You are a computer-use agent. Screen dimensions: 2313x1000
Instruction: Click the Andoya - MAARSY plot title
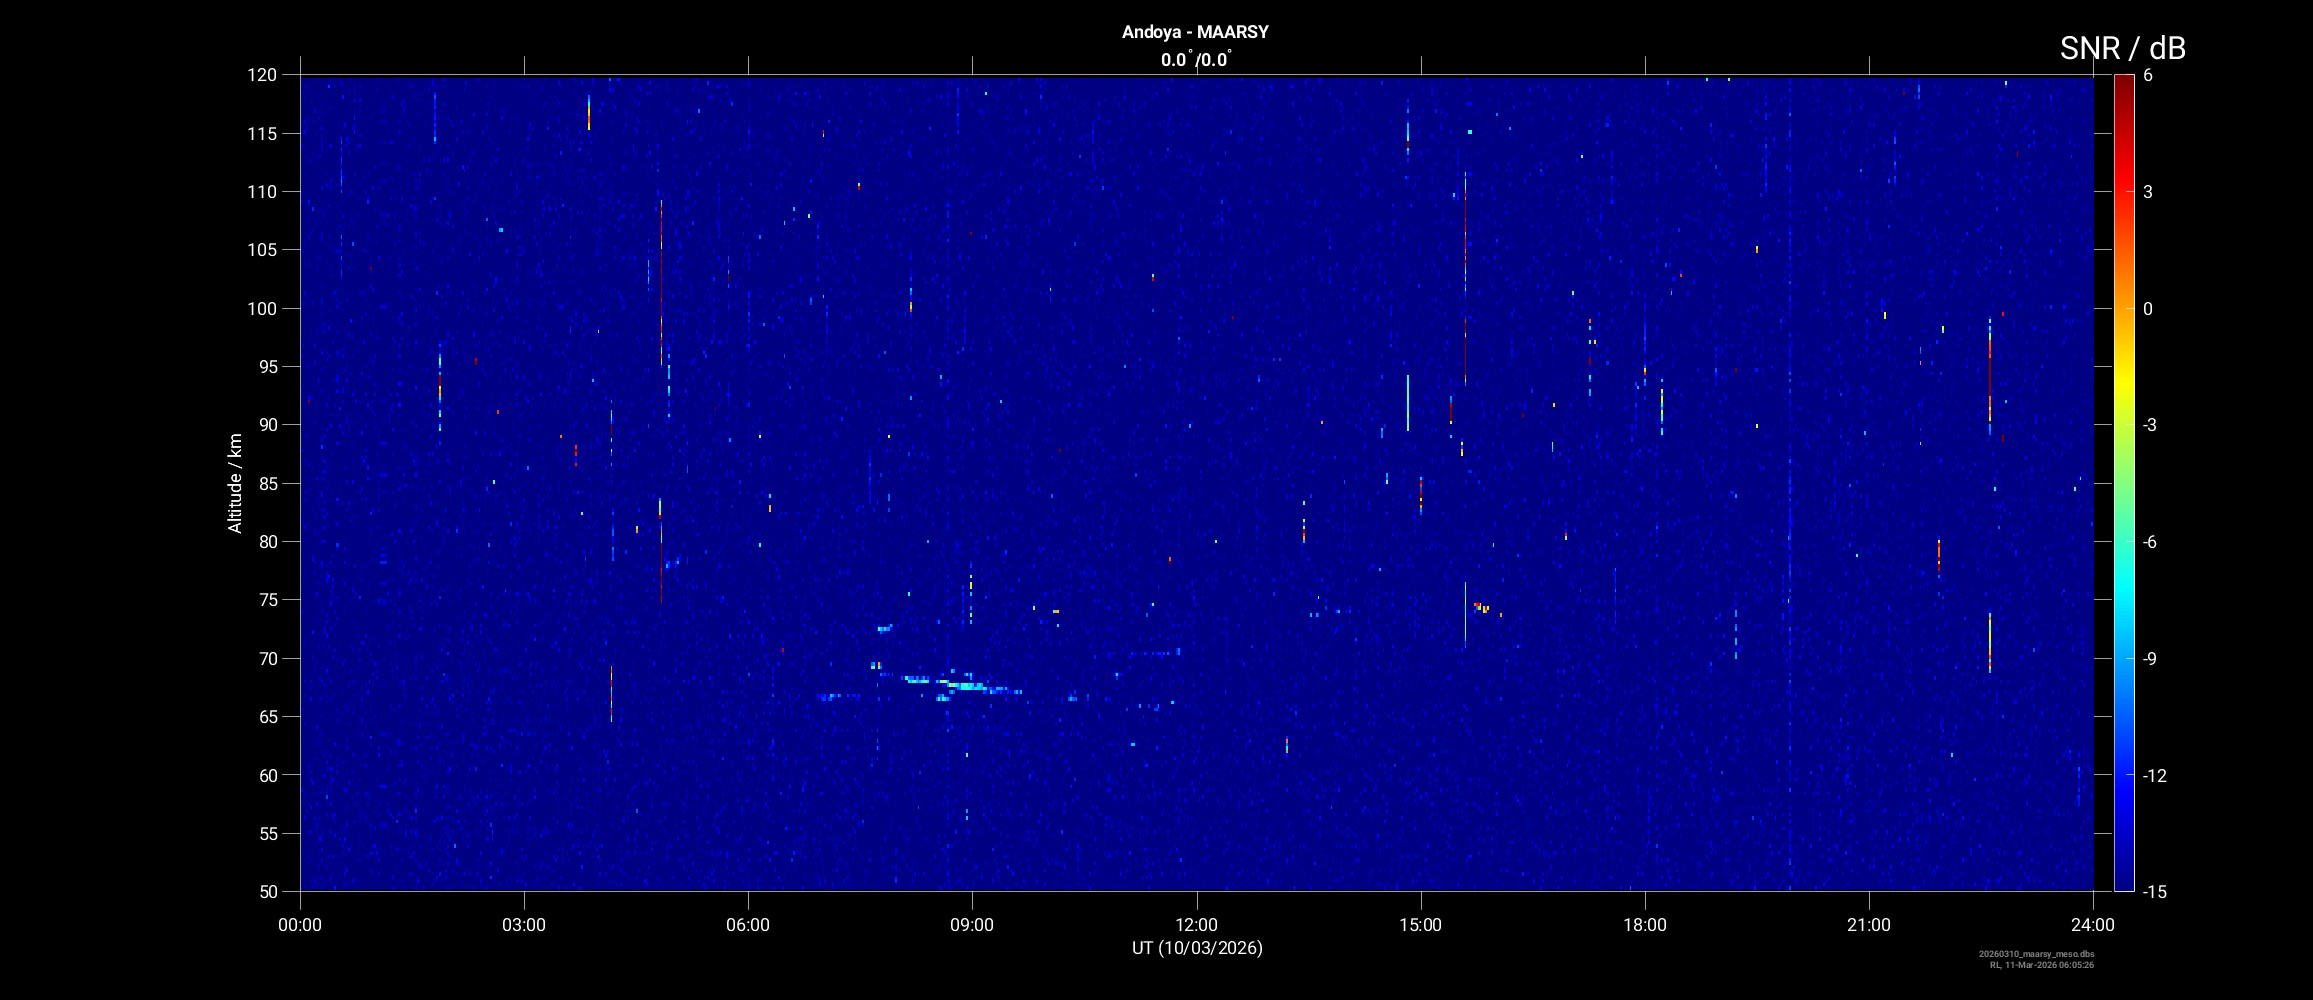(x=1195, y=32)
